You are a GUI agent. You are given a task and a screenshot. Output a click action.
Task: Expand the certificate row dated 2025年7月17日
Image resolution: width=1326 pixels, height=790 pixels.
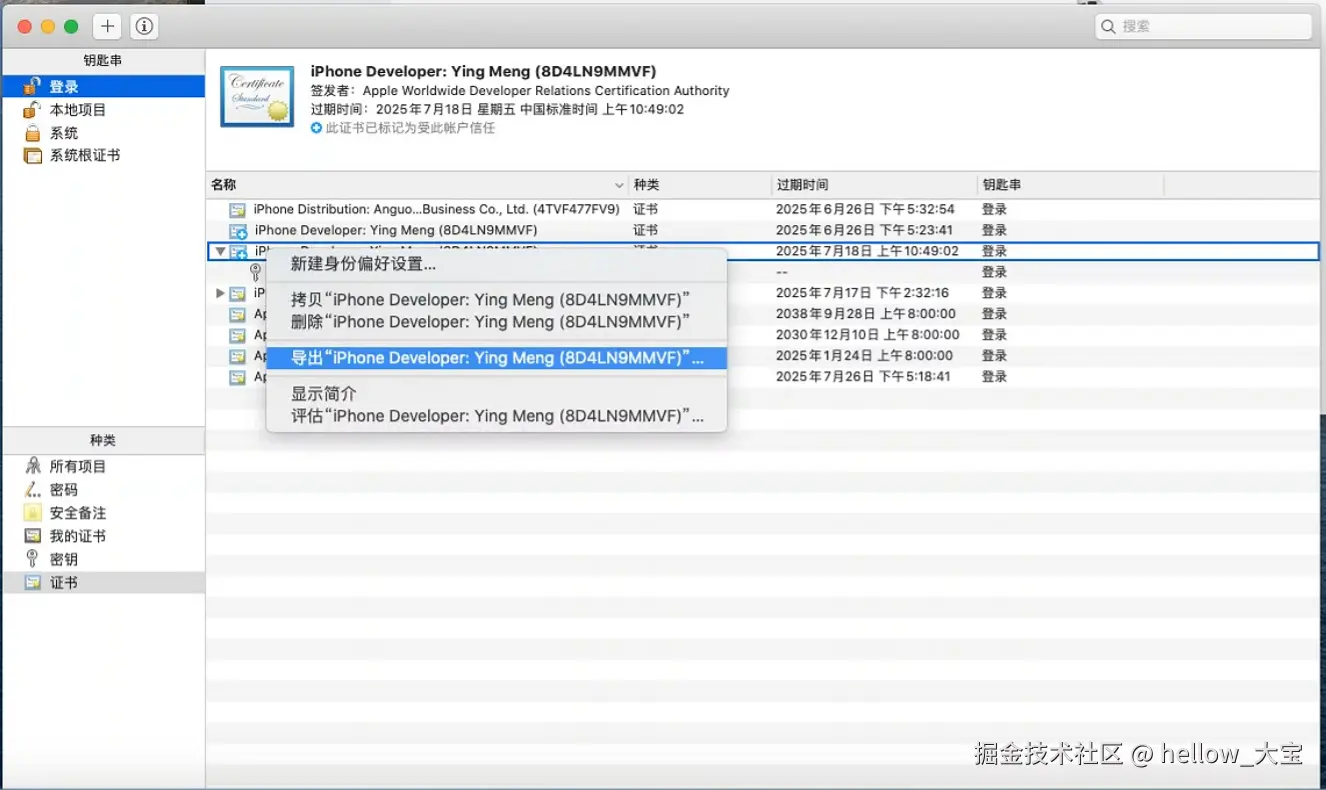[220, 293]
